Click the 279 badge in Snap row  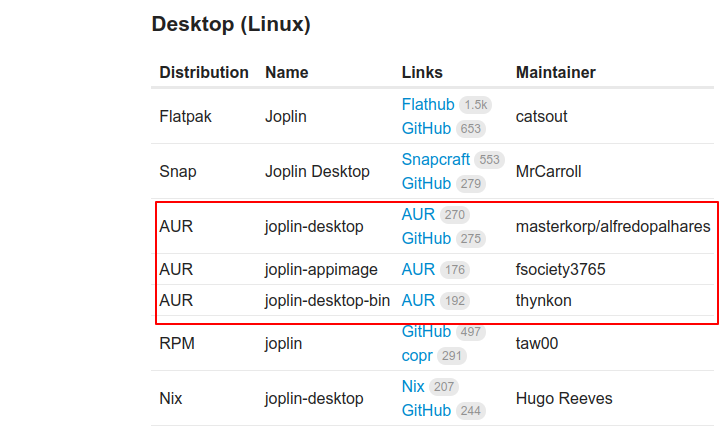[x=470, y=183]
